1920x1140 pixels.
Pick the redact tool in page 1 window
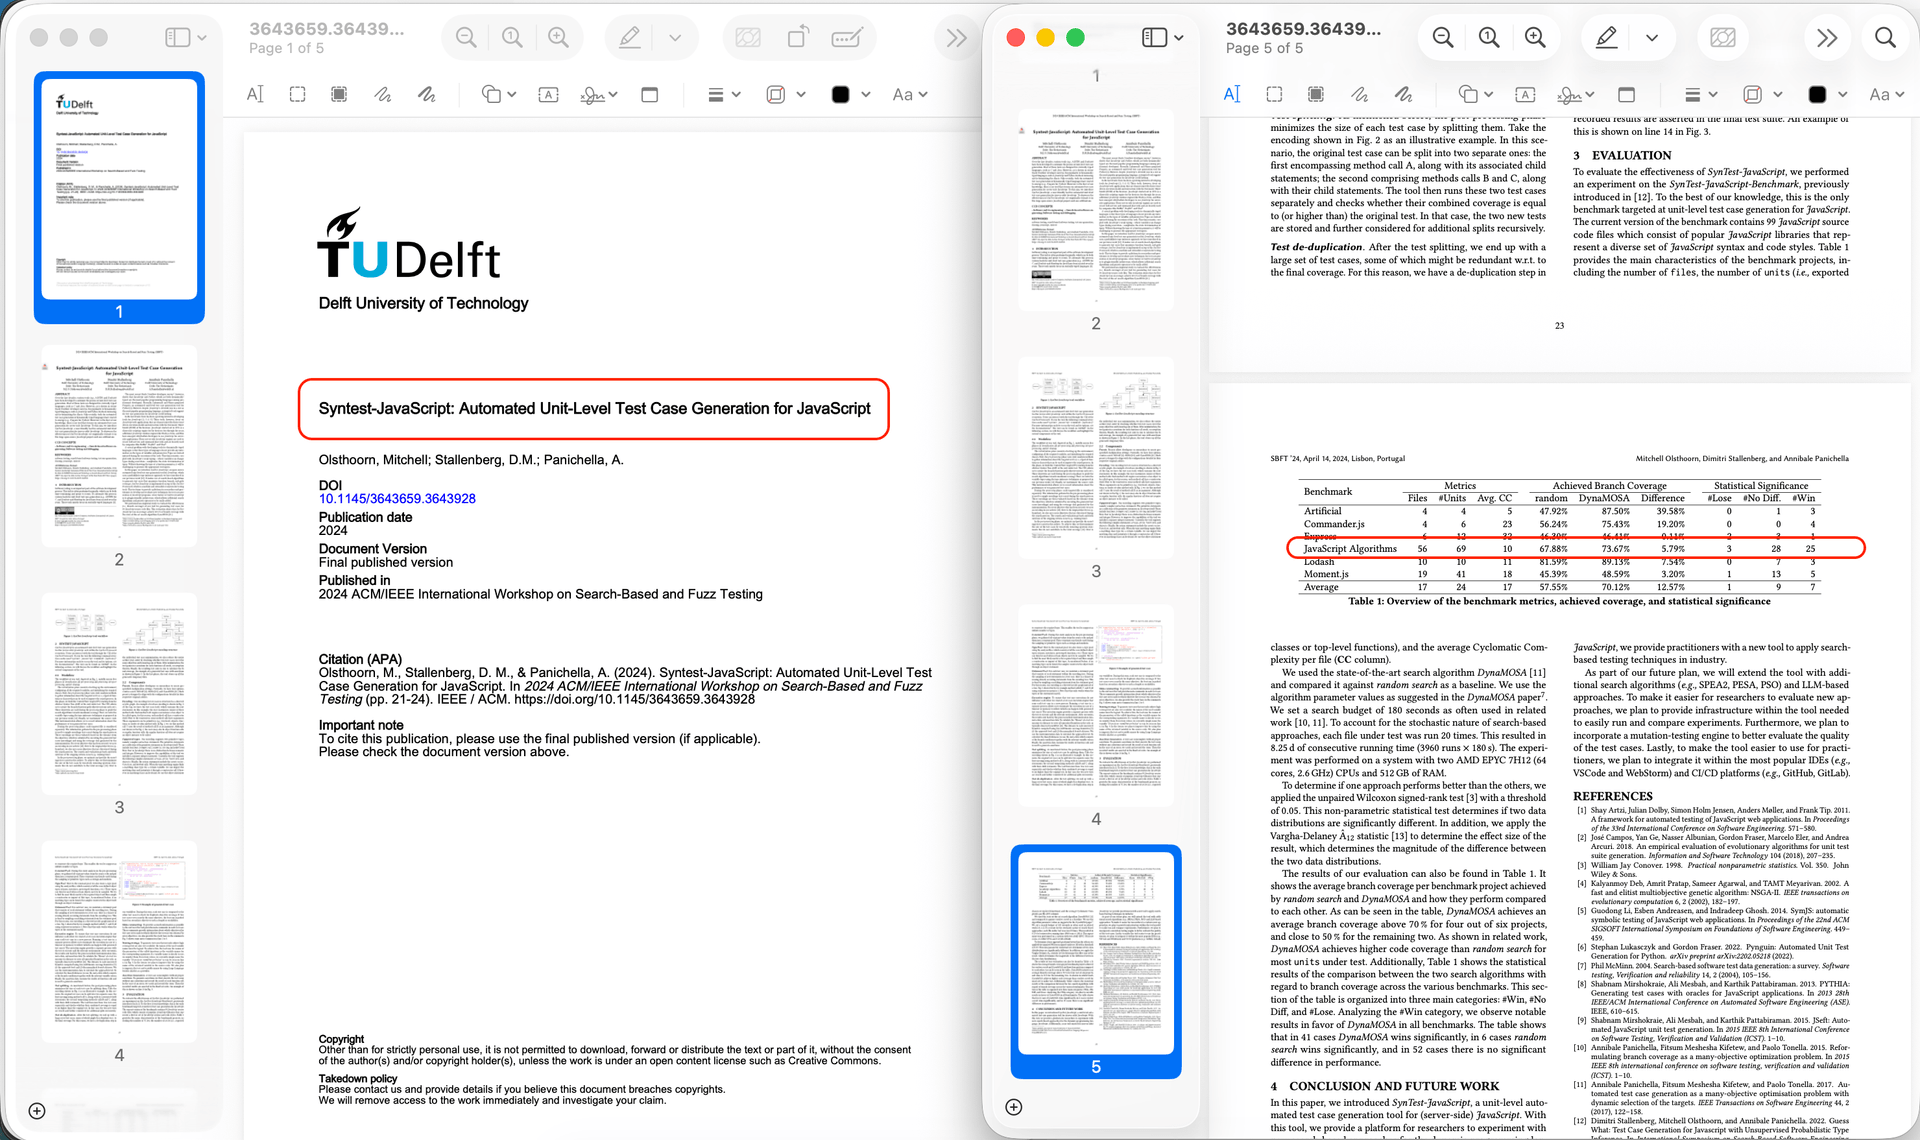[x=339, y=94]
